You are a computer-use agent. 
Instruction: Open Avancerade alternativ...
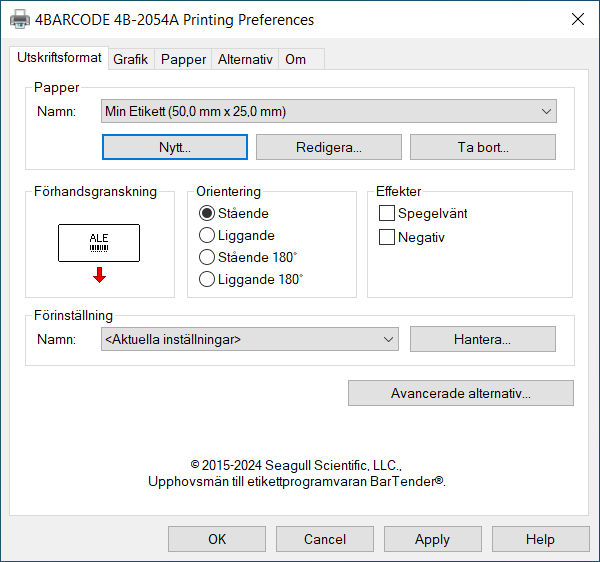(x=460, y=393)
